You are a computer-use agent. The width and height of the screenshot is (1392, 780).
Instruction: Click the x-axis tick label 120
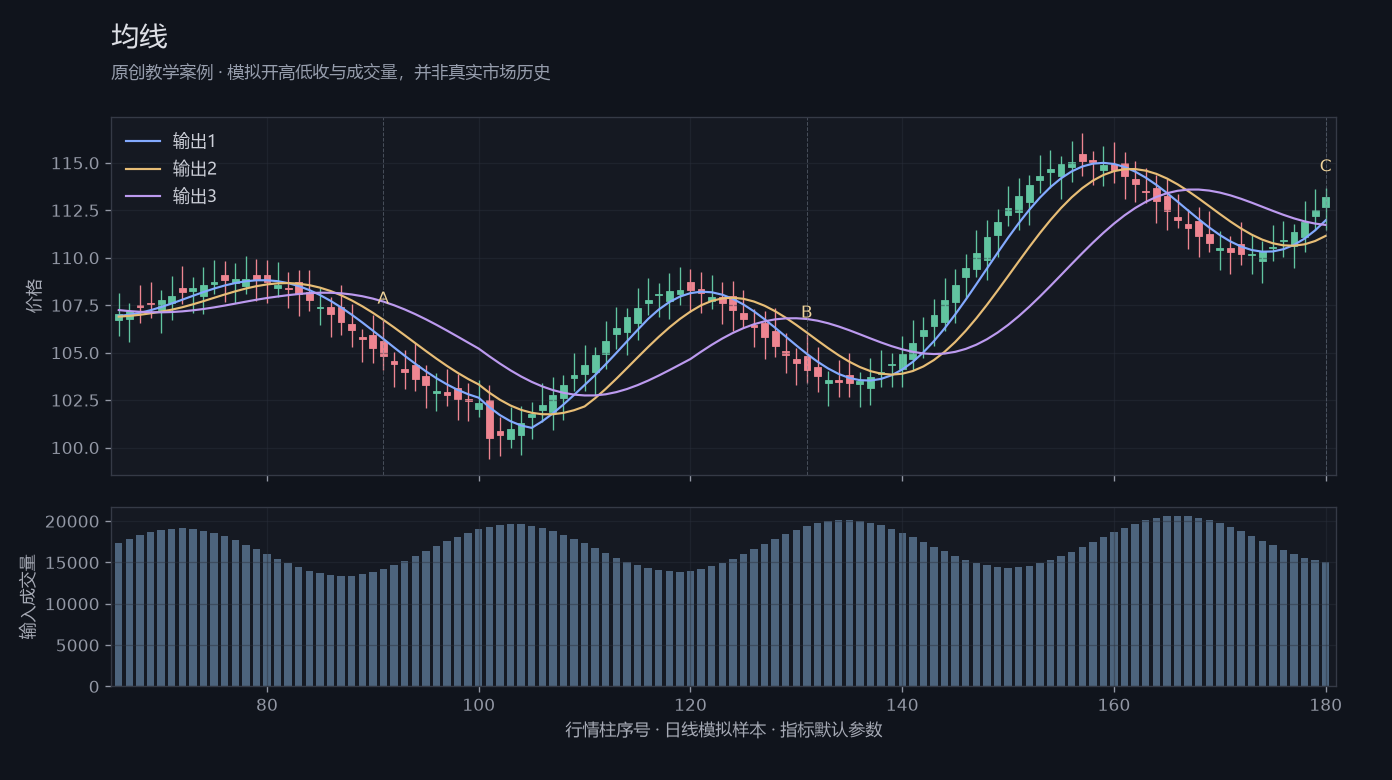[x=690, y=703]
